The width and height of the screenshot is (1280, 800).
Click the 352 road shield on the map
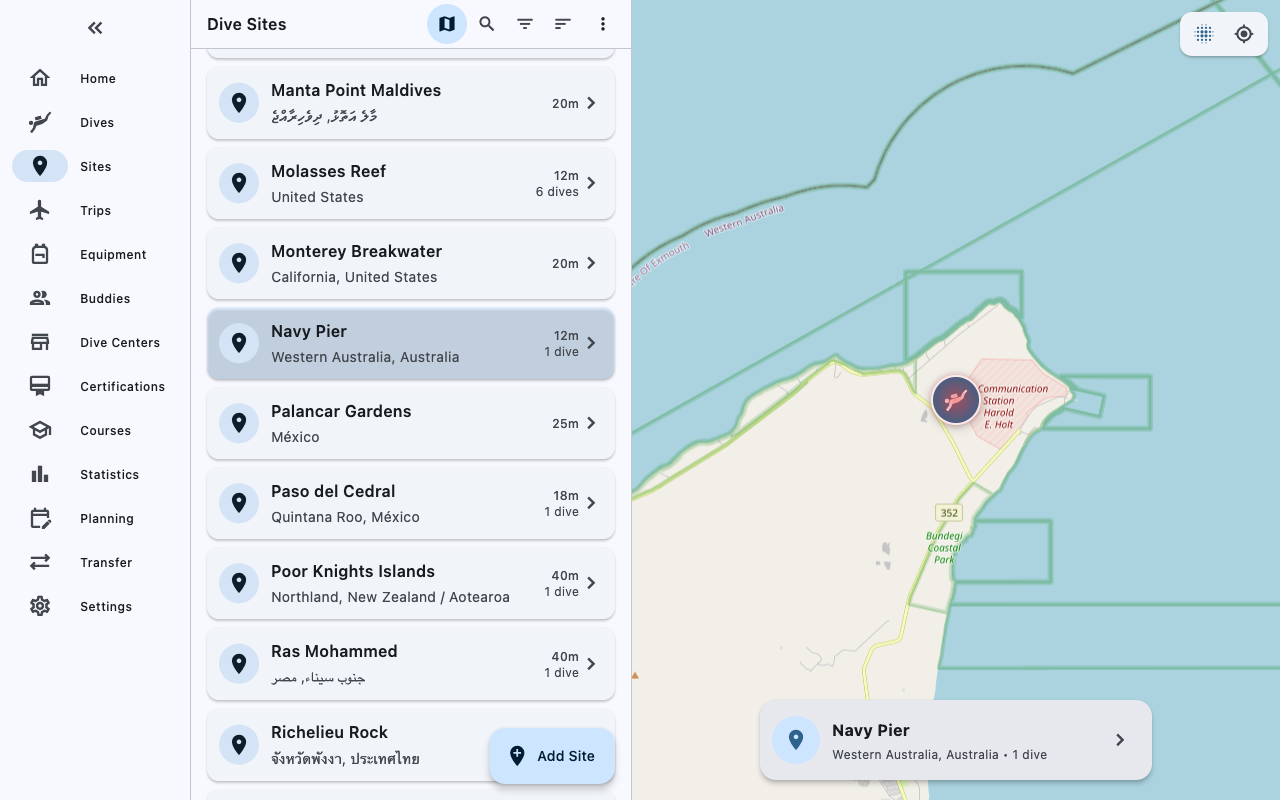point(949,513)
